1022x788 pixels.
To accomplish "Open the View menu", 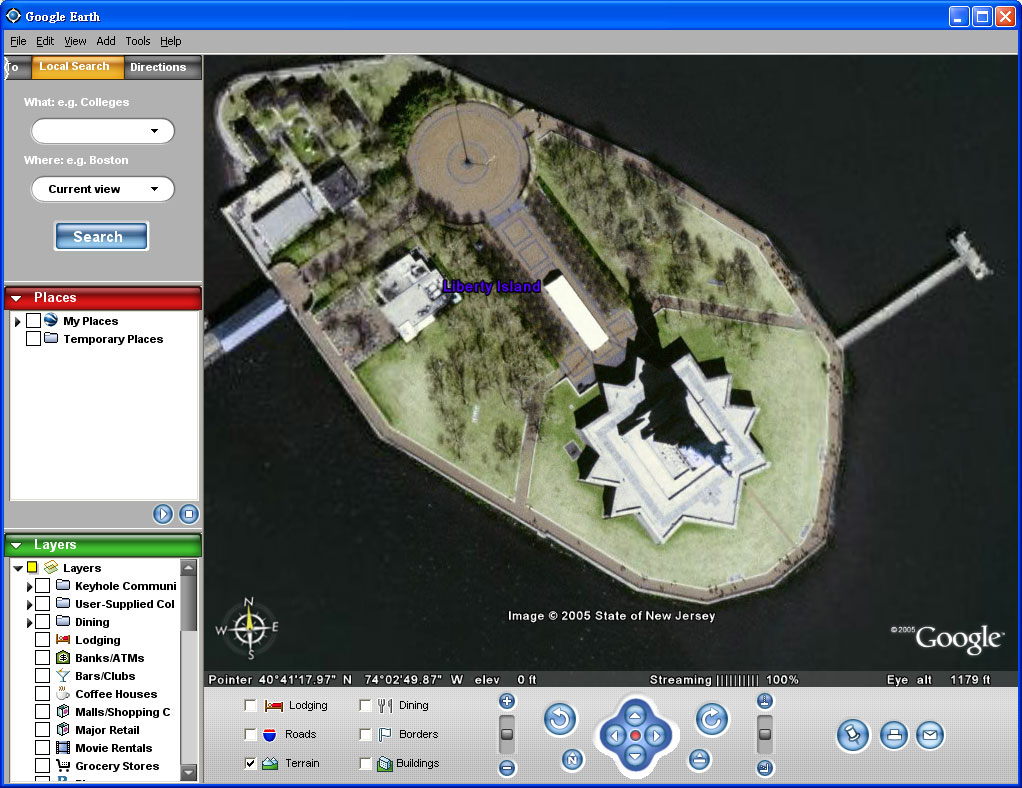I will tap(75, 41).
